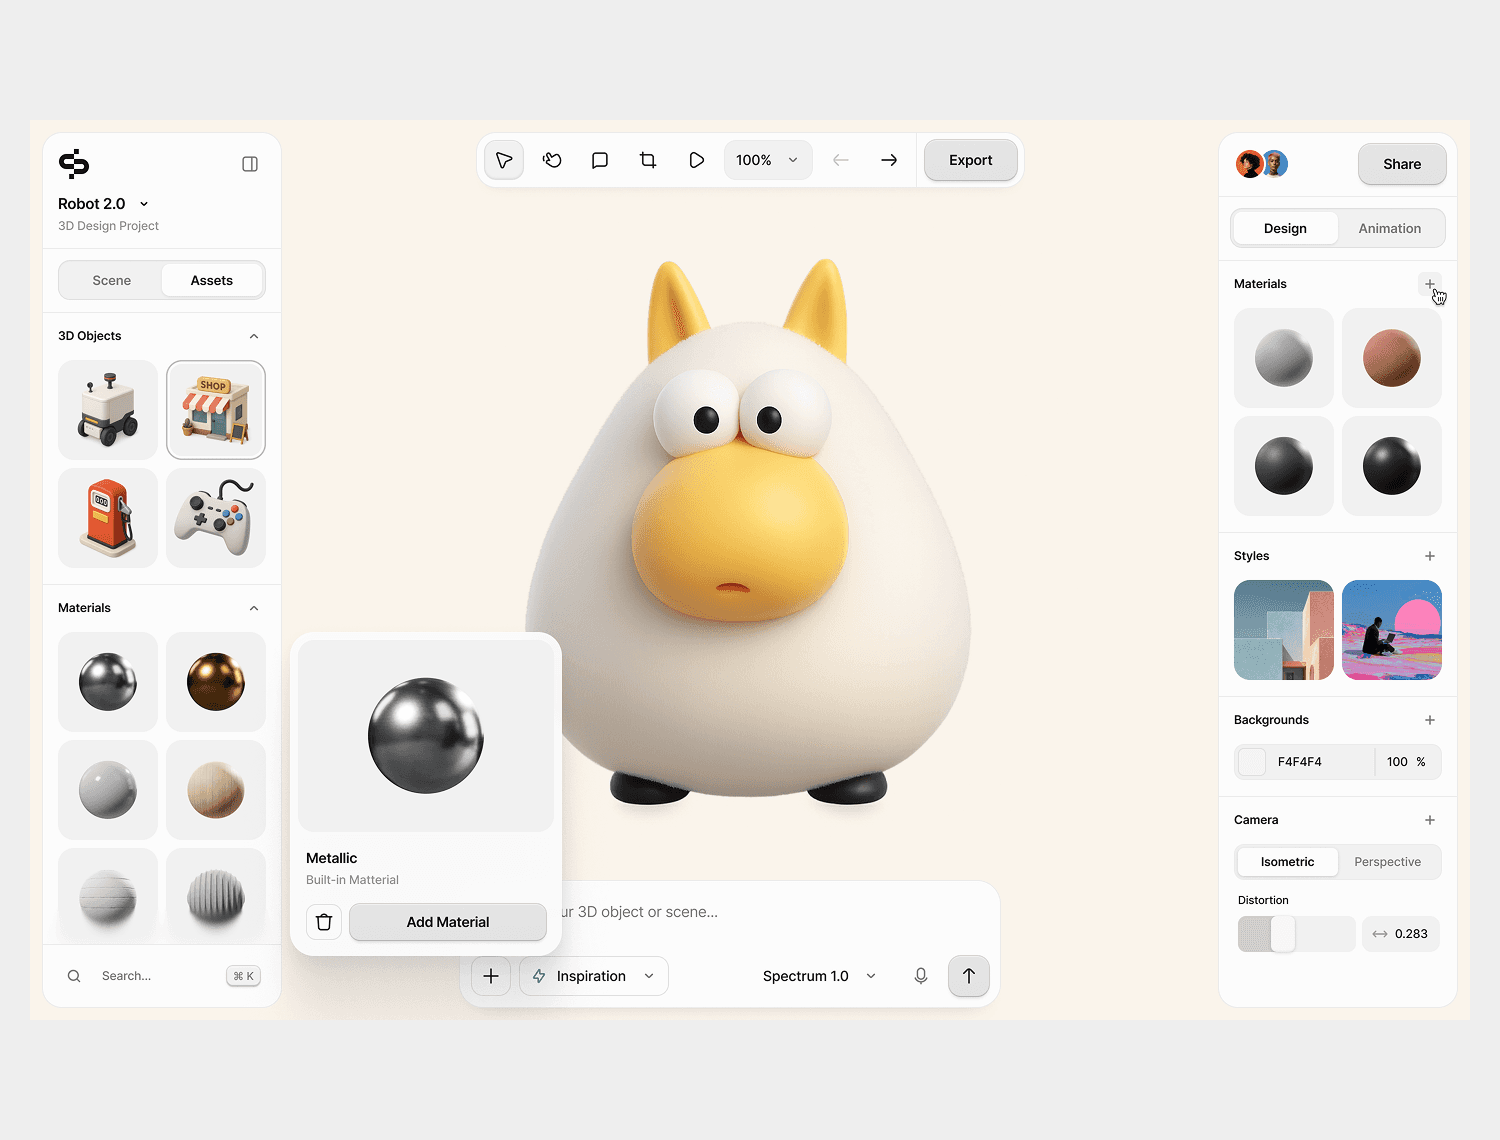
Task: Select the horizontal striped white material sphere
Action: (x=108, y=895)
